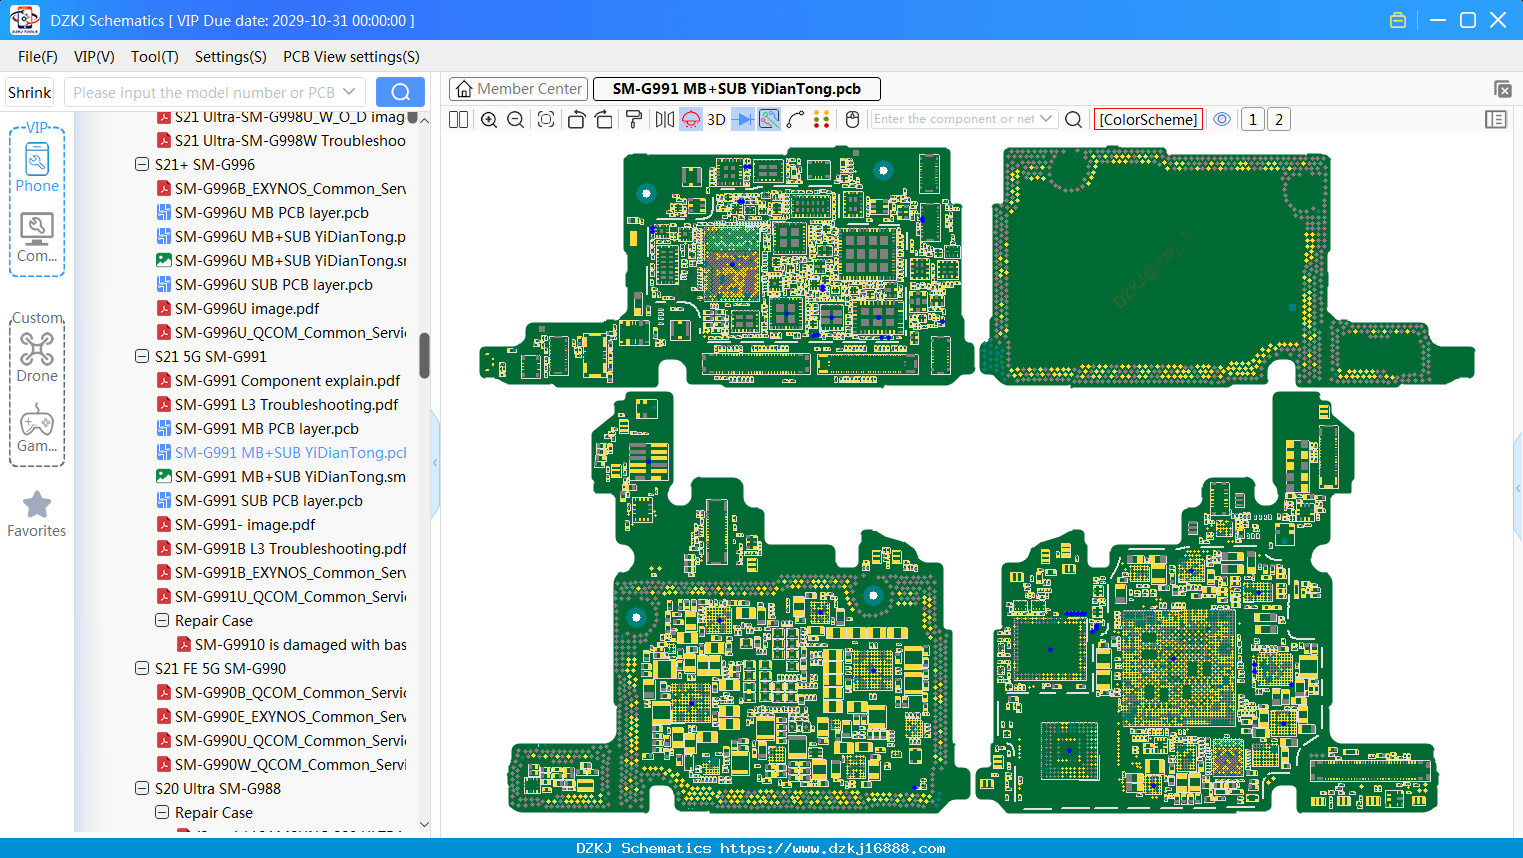Open the Game console category
1523x858 pixels.
coord(37,428)
